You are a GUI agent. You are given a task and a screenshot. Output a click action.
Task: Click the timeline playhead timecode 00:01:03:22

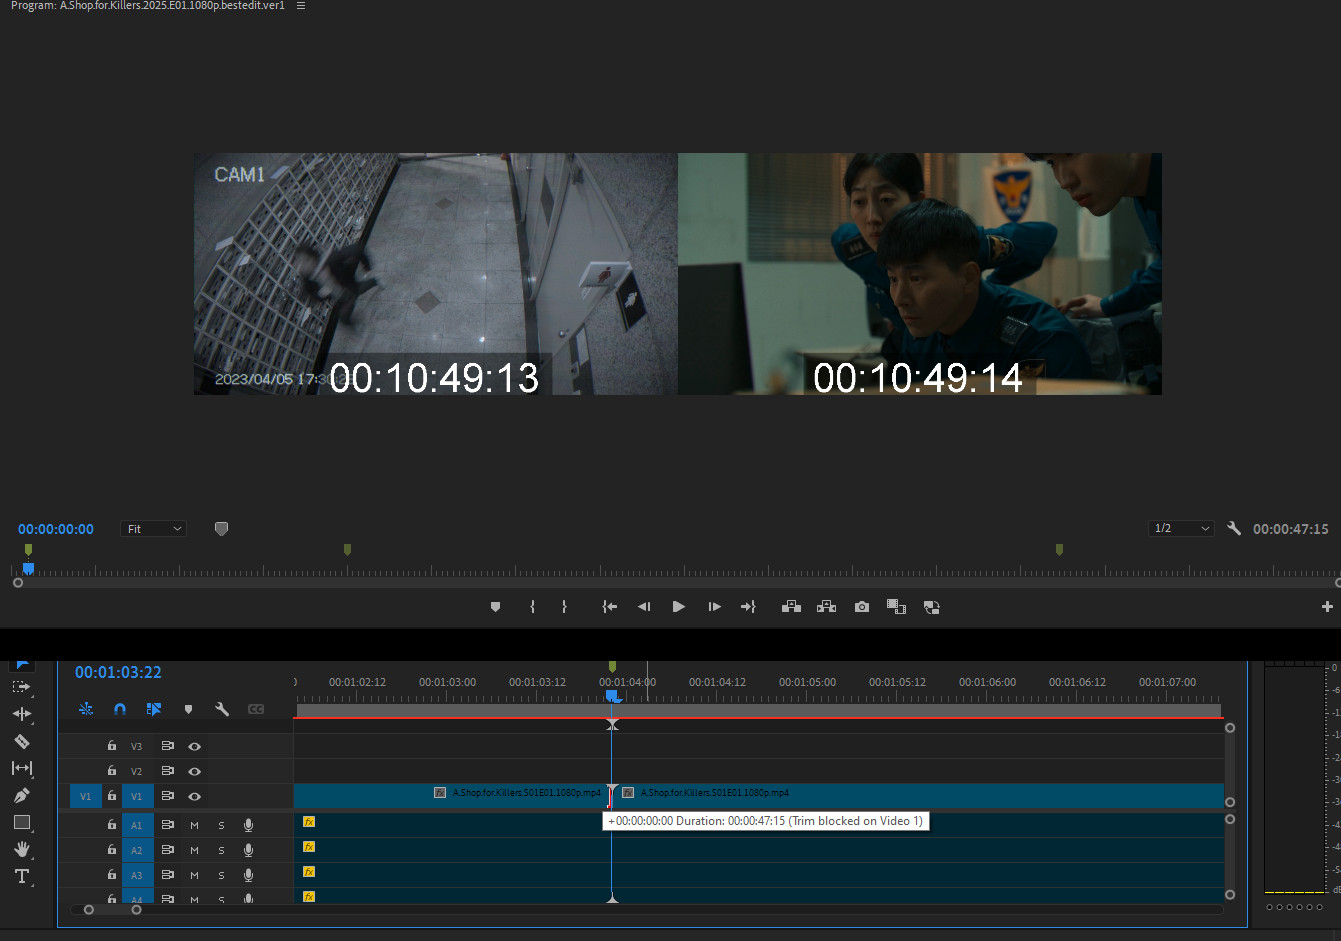pos(118,672)
